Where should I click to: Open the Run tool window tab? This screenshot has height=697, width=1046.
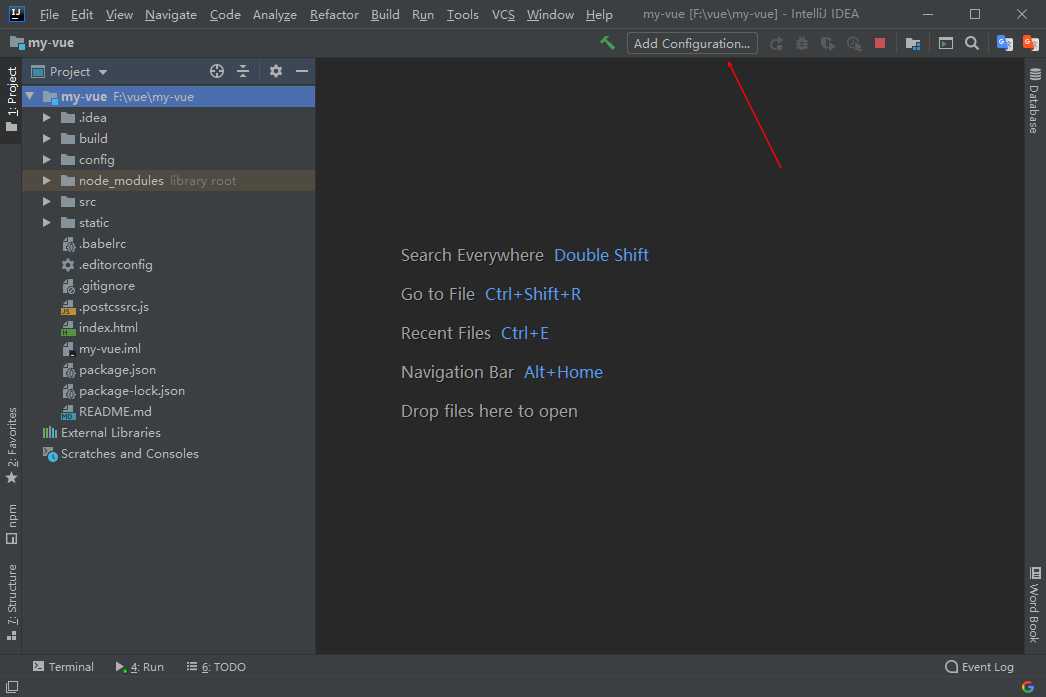[x=139, y=666]
